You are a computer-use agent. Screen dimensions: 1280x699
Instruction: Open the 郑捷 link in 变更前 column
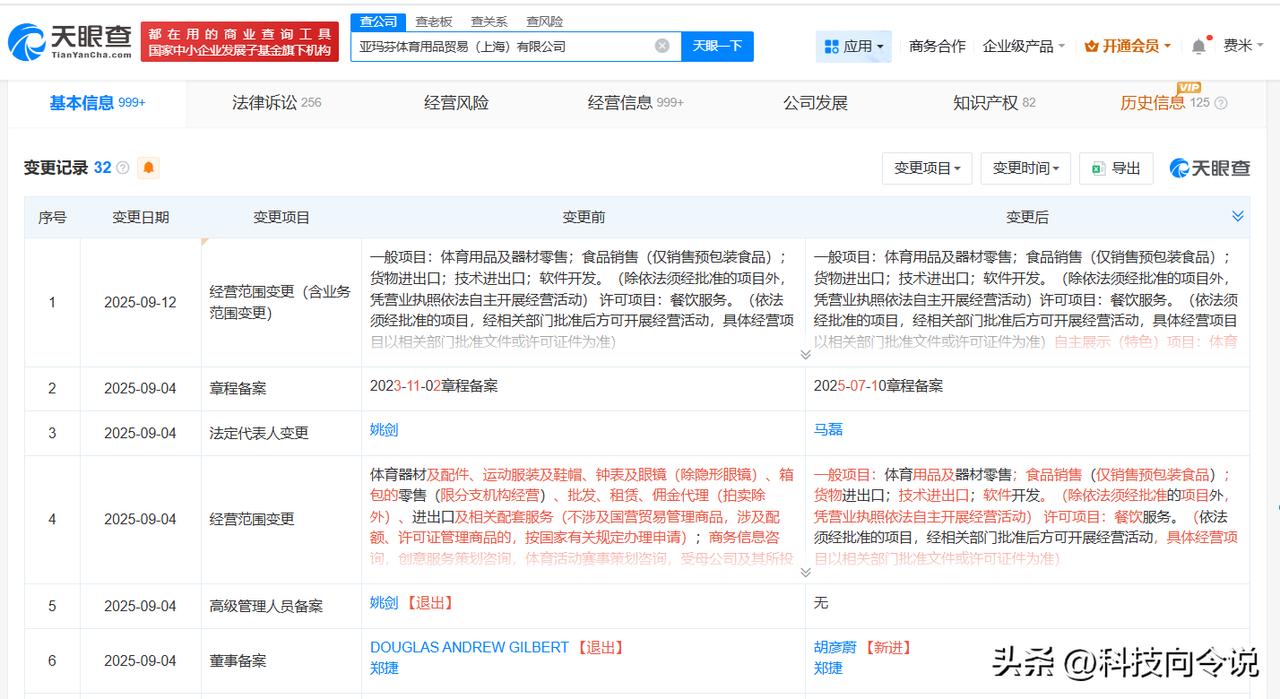click(384, 668)
